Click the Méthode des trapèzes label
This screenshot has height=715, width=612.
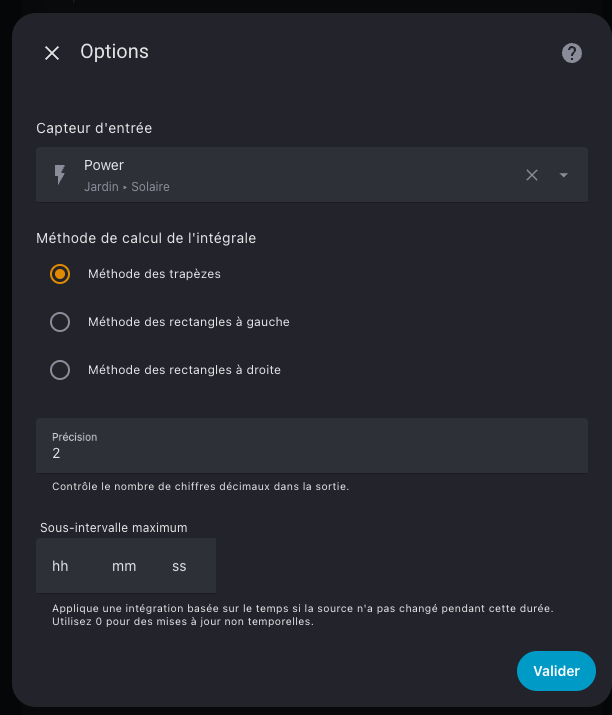154,274
